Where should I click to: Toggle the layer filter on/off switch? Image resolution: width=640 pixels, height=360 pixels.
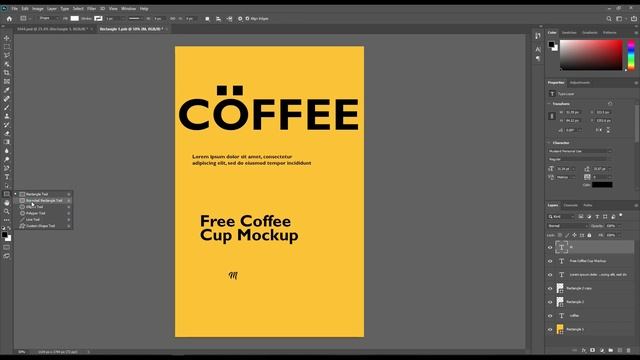click(x=621, y=215)
